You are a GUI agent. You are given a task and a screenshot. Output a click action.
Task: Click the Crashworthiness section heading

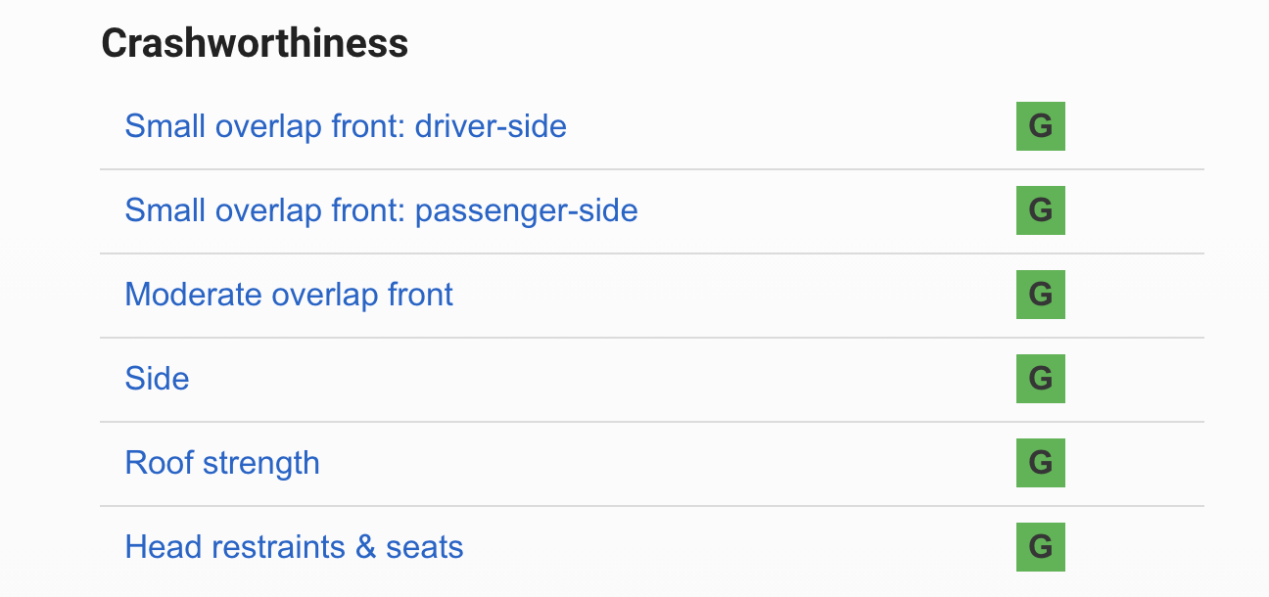[255, 43]
